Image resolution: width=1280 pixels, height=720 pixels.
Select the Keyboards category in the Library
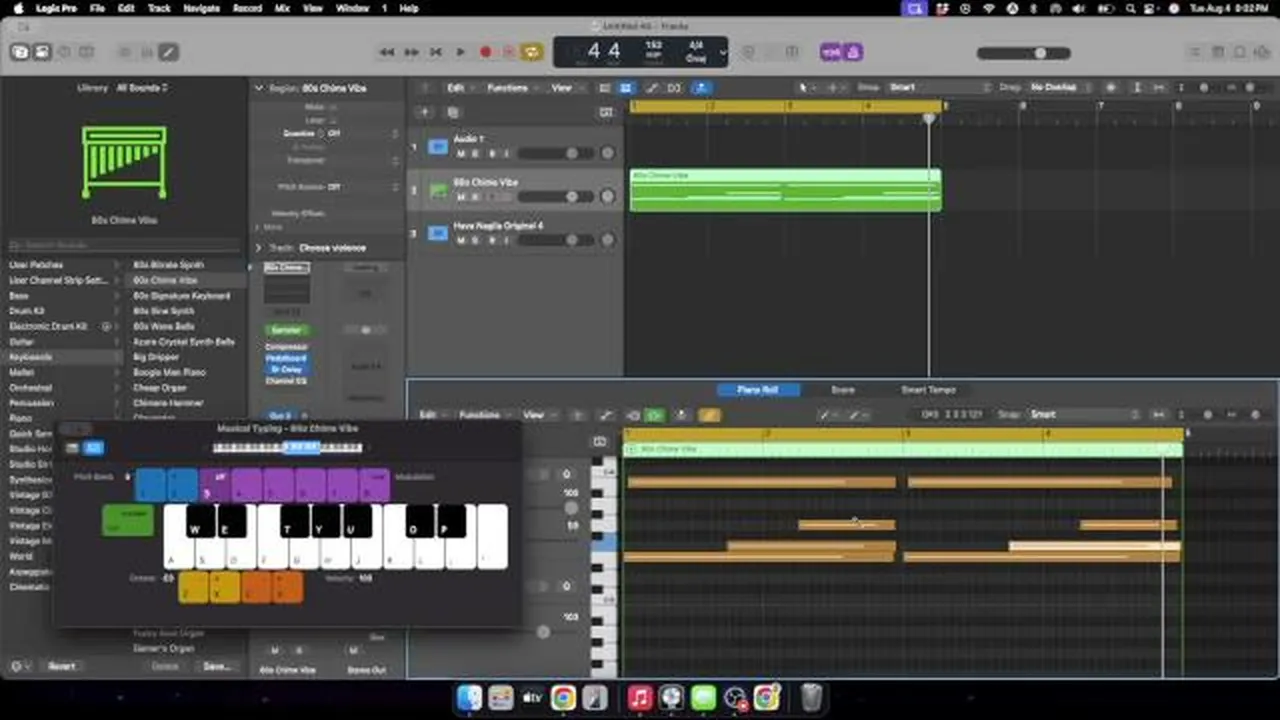[x=62, y=357]
